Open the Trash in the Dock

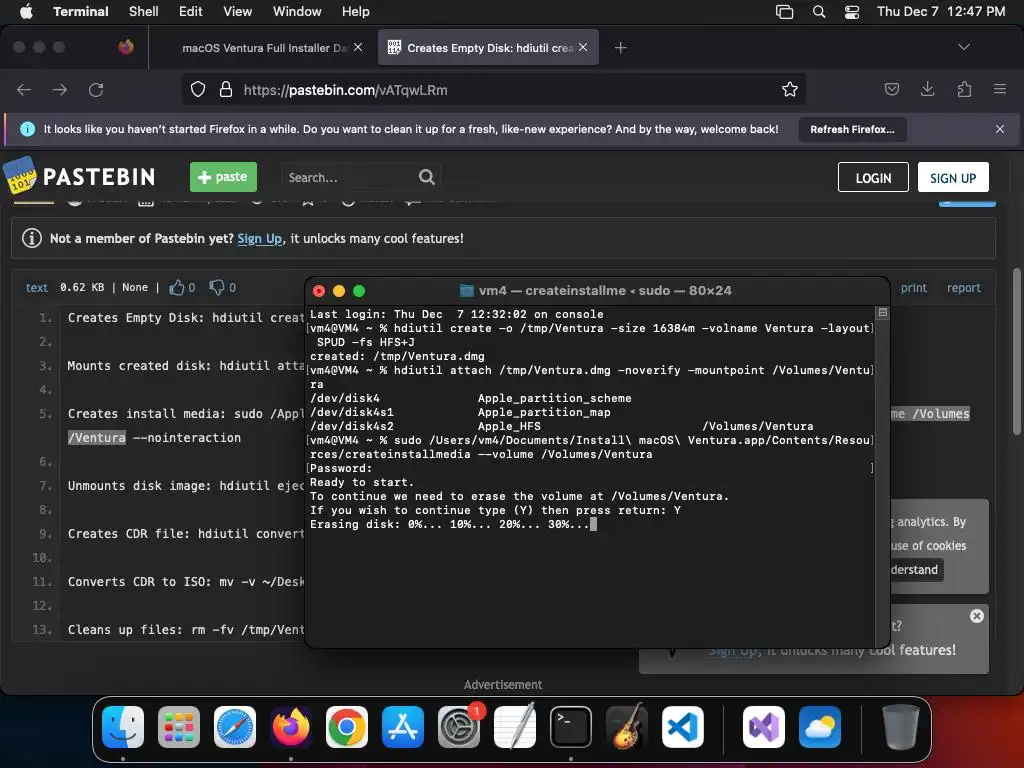coord(901,727)
